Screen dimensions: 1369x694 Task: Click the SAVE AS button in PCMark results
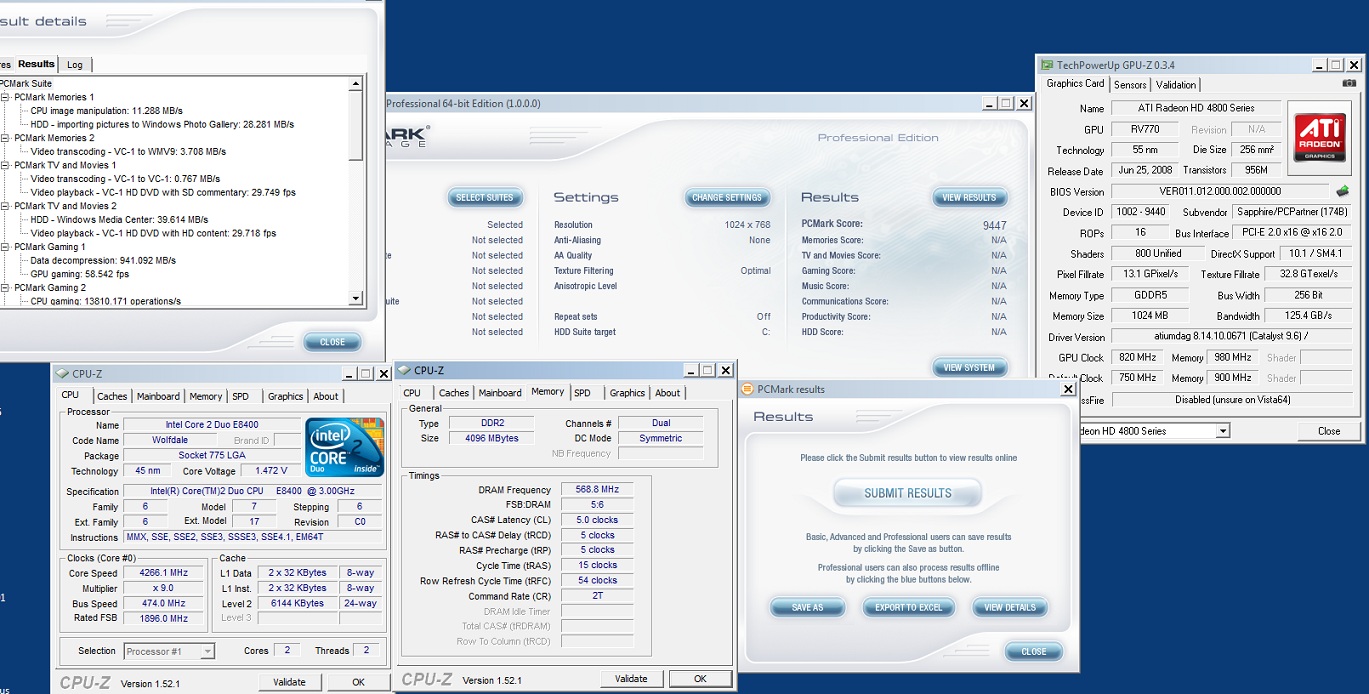tap(807, 608)
